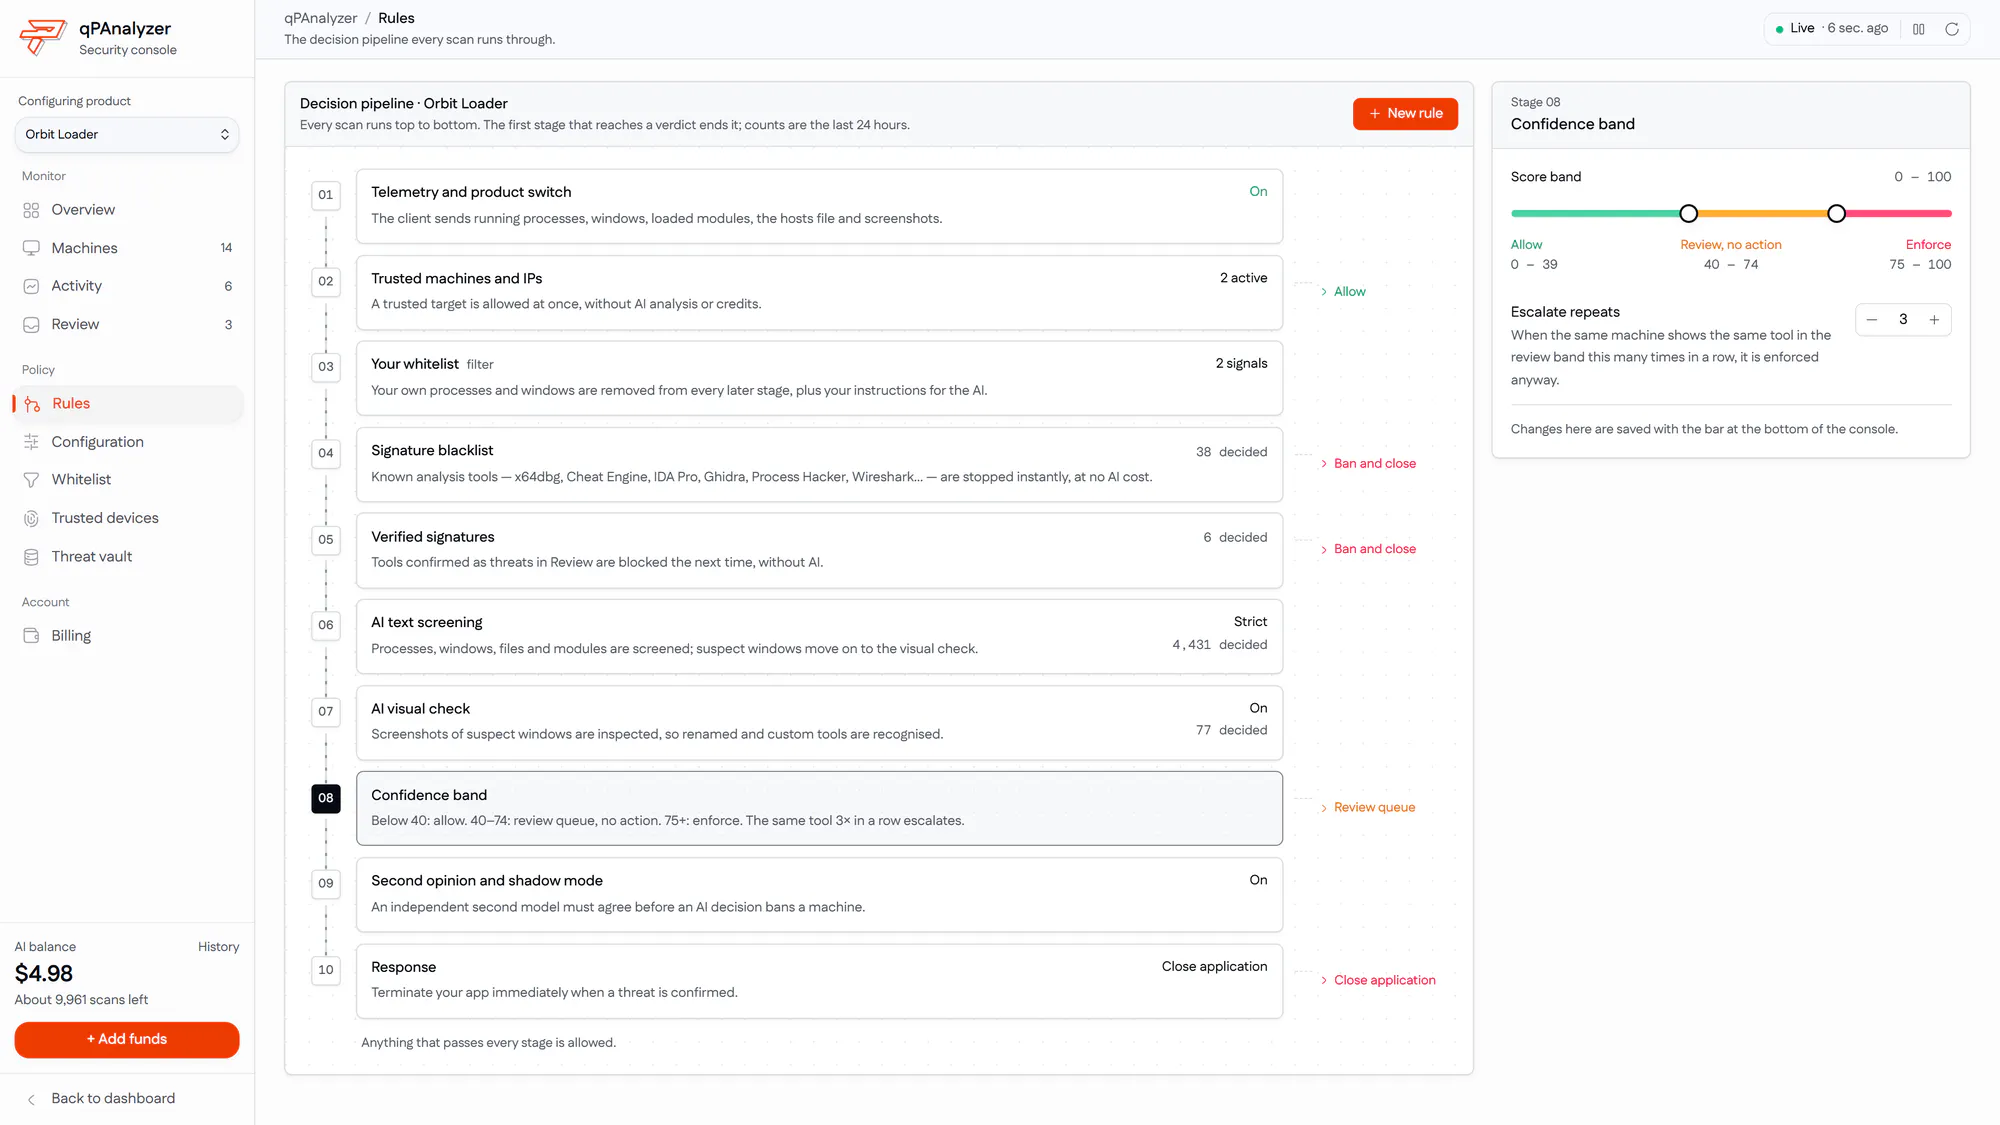Click the Review queue outcome label

point(1374,808)
